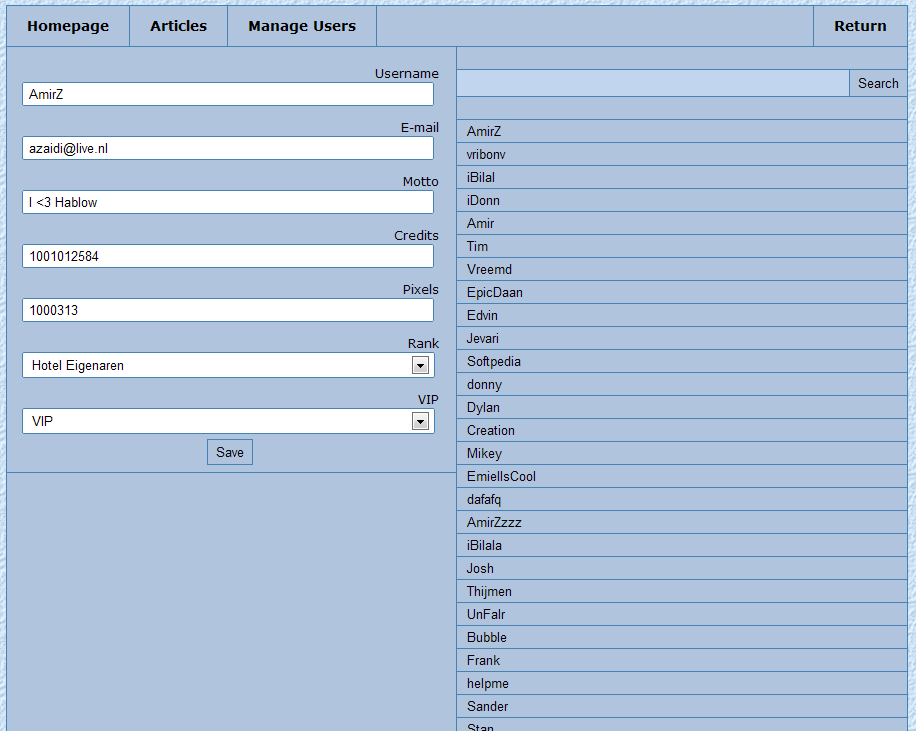Click the Credits input field
This screenshot has width=916, height=731.
228,256
